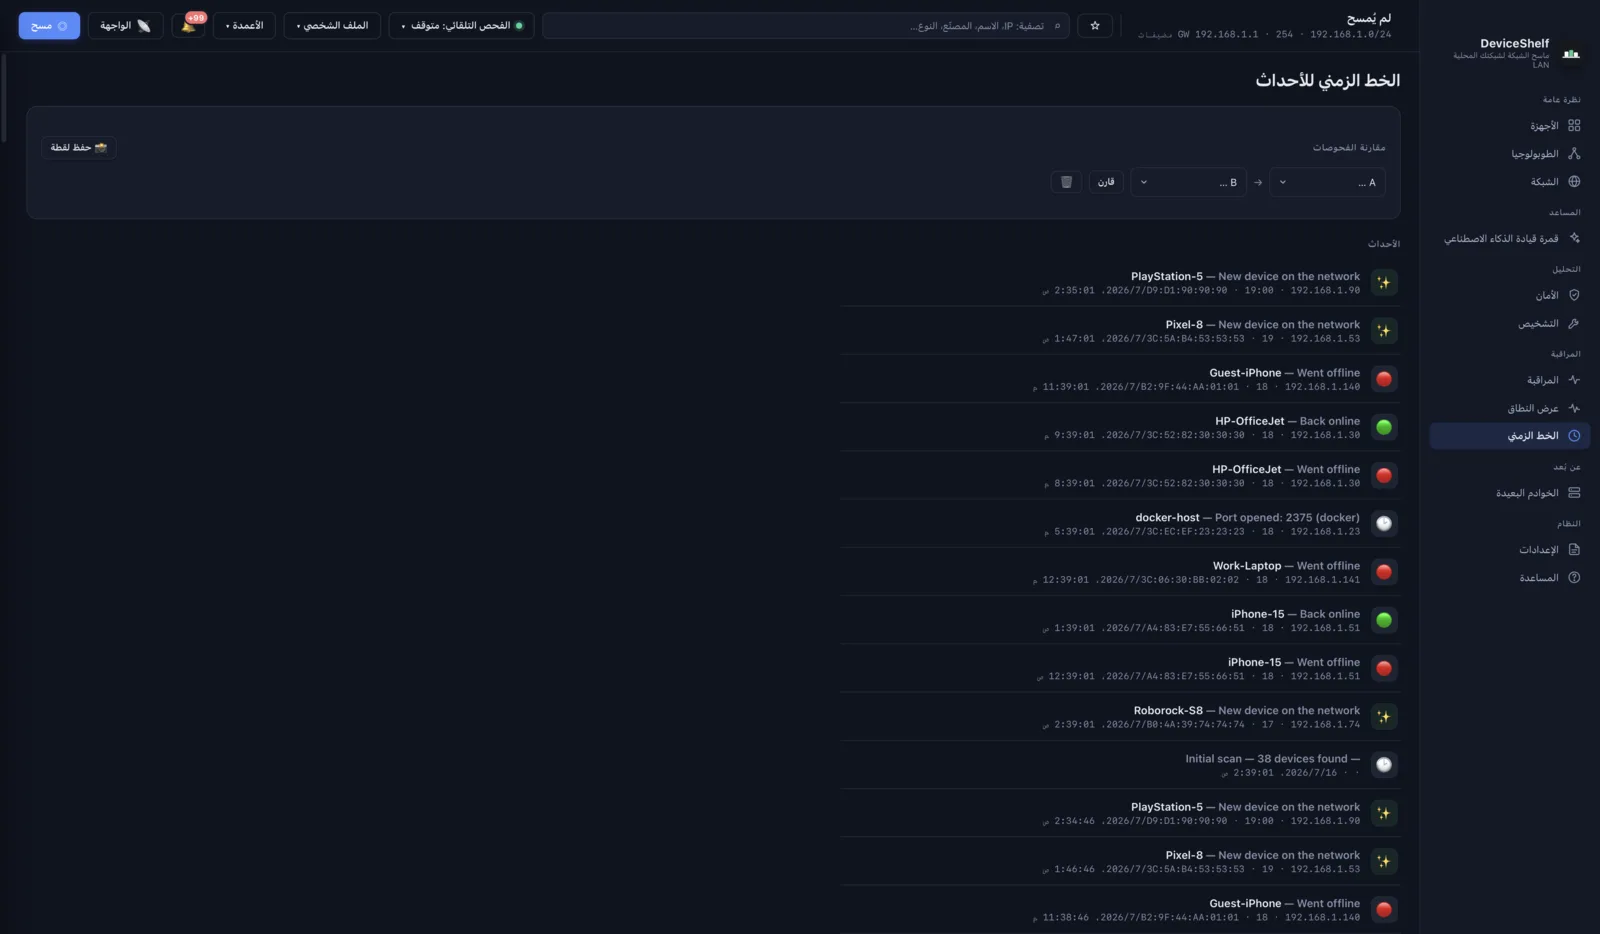Open الأمان security in sidebar
1600x934 pixels.
click(x=1510, y=295)
